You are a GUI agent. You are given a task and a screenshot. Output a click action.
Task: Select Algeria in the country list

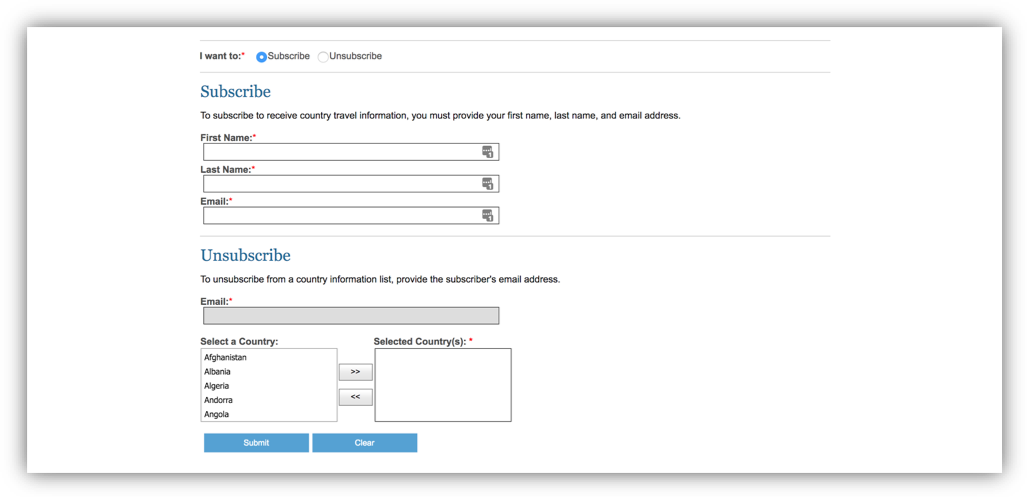pos(269,386)
